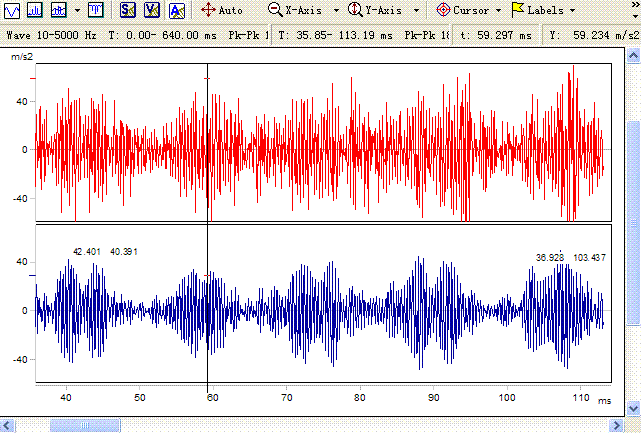Click the t: 59.297 ms readout
641x433 pixels.
496,36
